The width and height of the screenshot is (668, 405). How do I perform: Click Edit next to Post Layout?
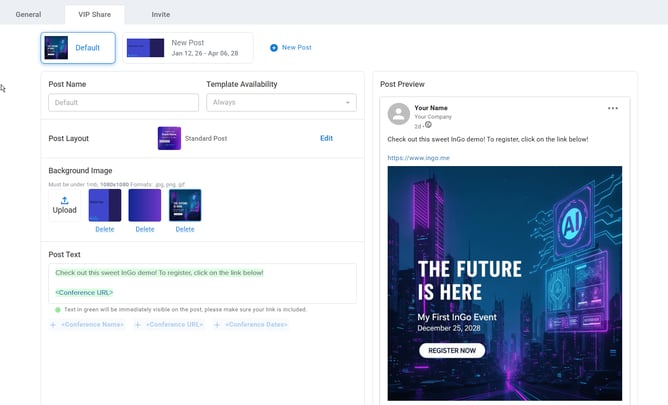point(326,138)
